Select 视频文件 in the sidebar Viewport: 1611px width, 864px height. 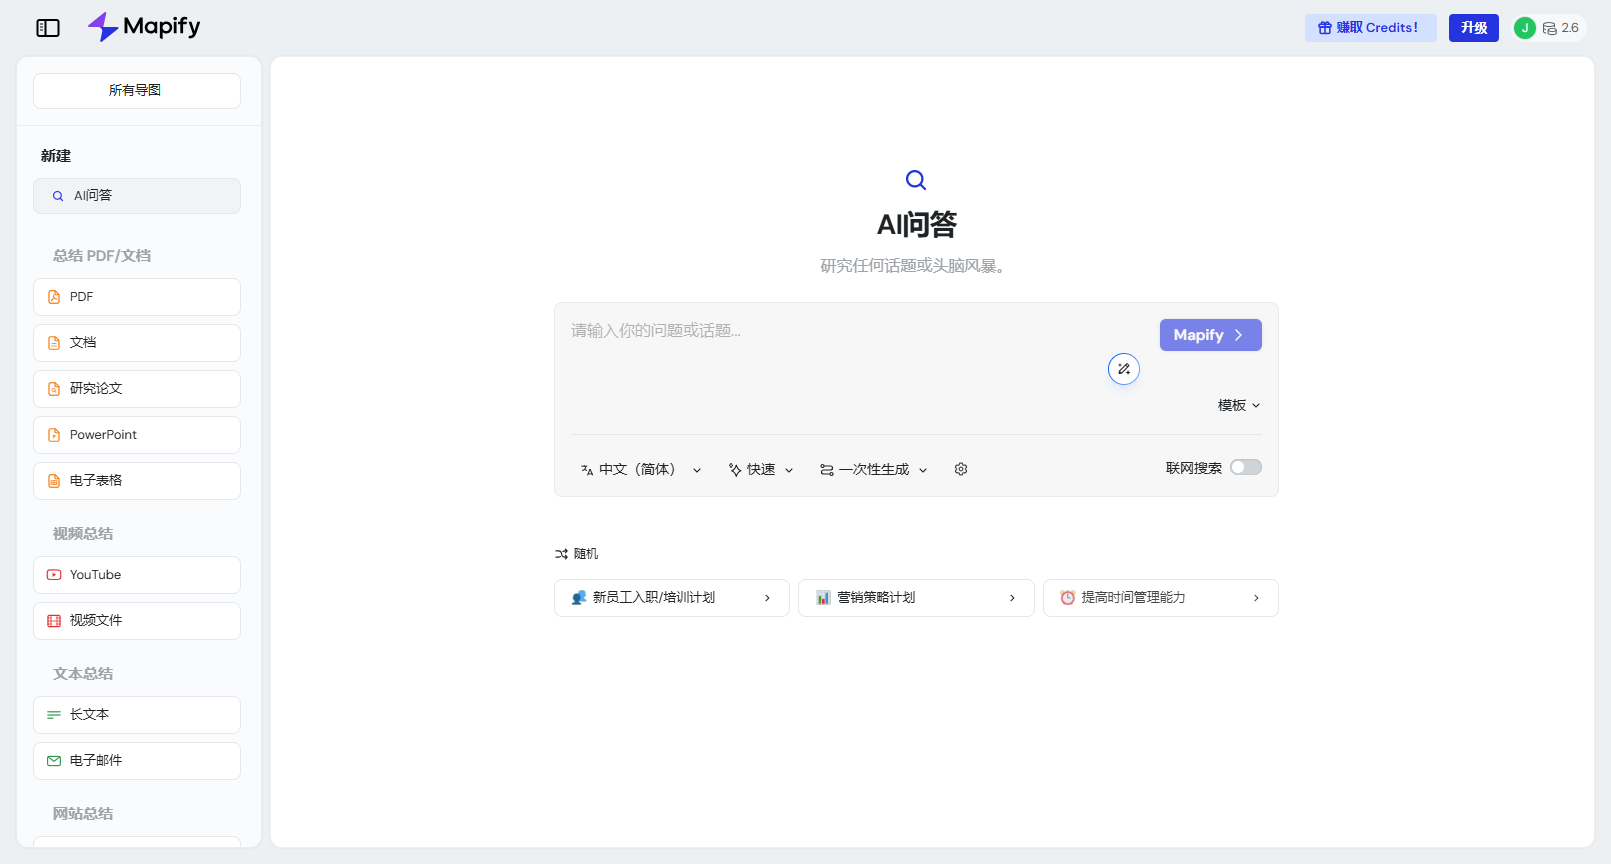(x=137, y=621)
